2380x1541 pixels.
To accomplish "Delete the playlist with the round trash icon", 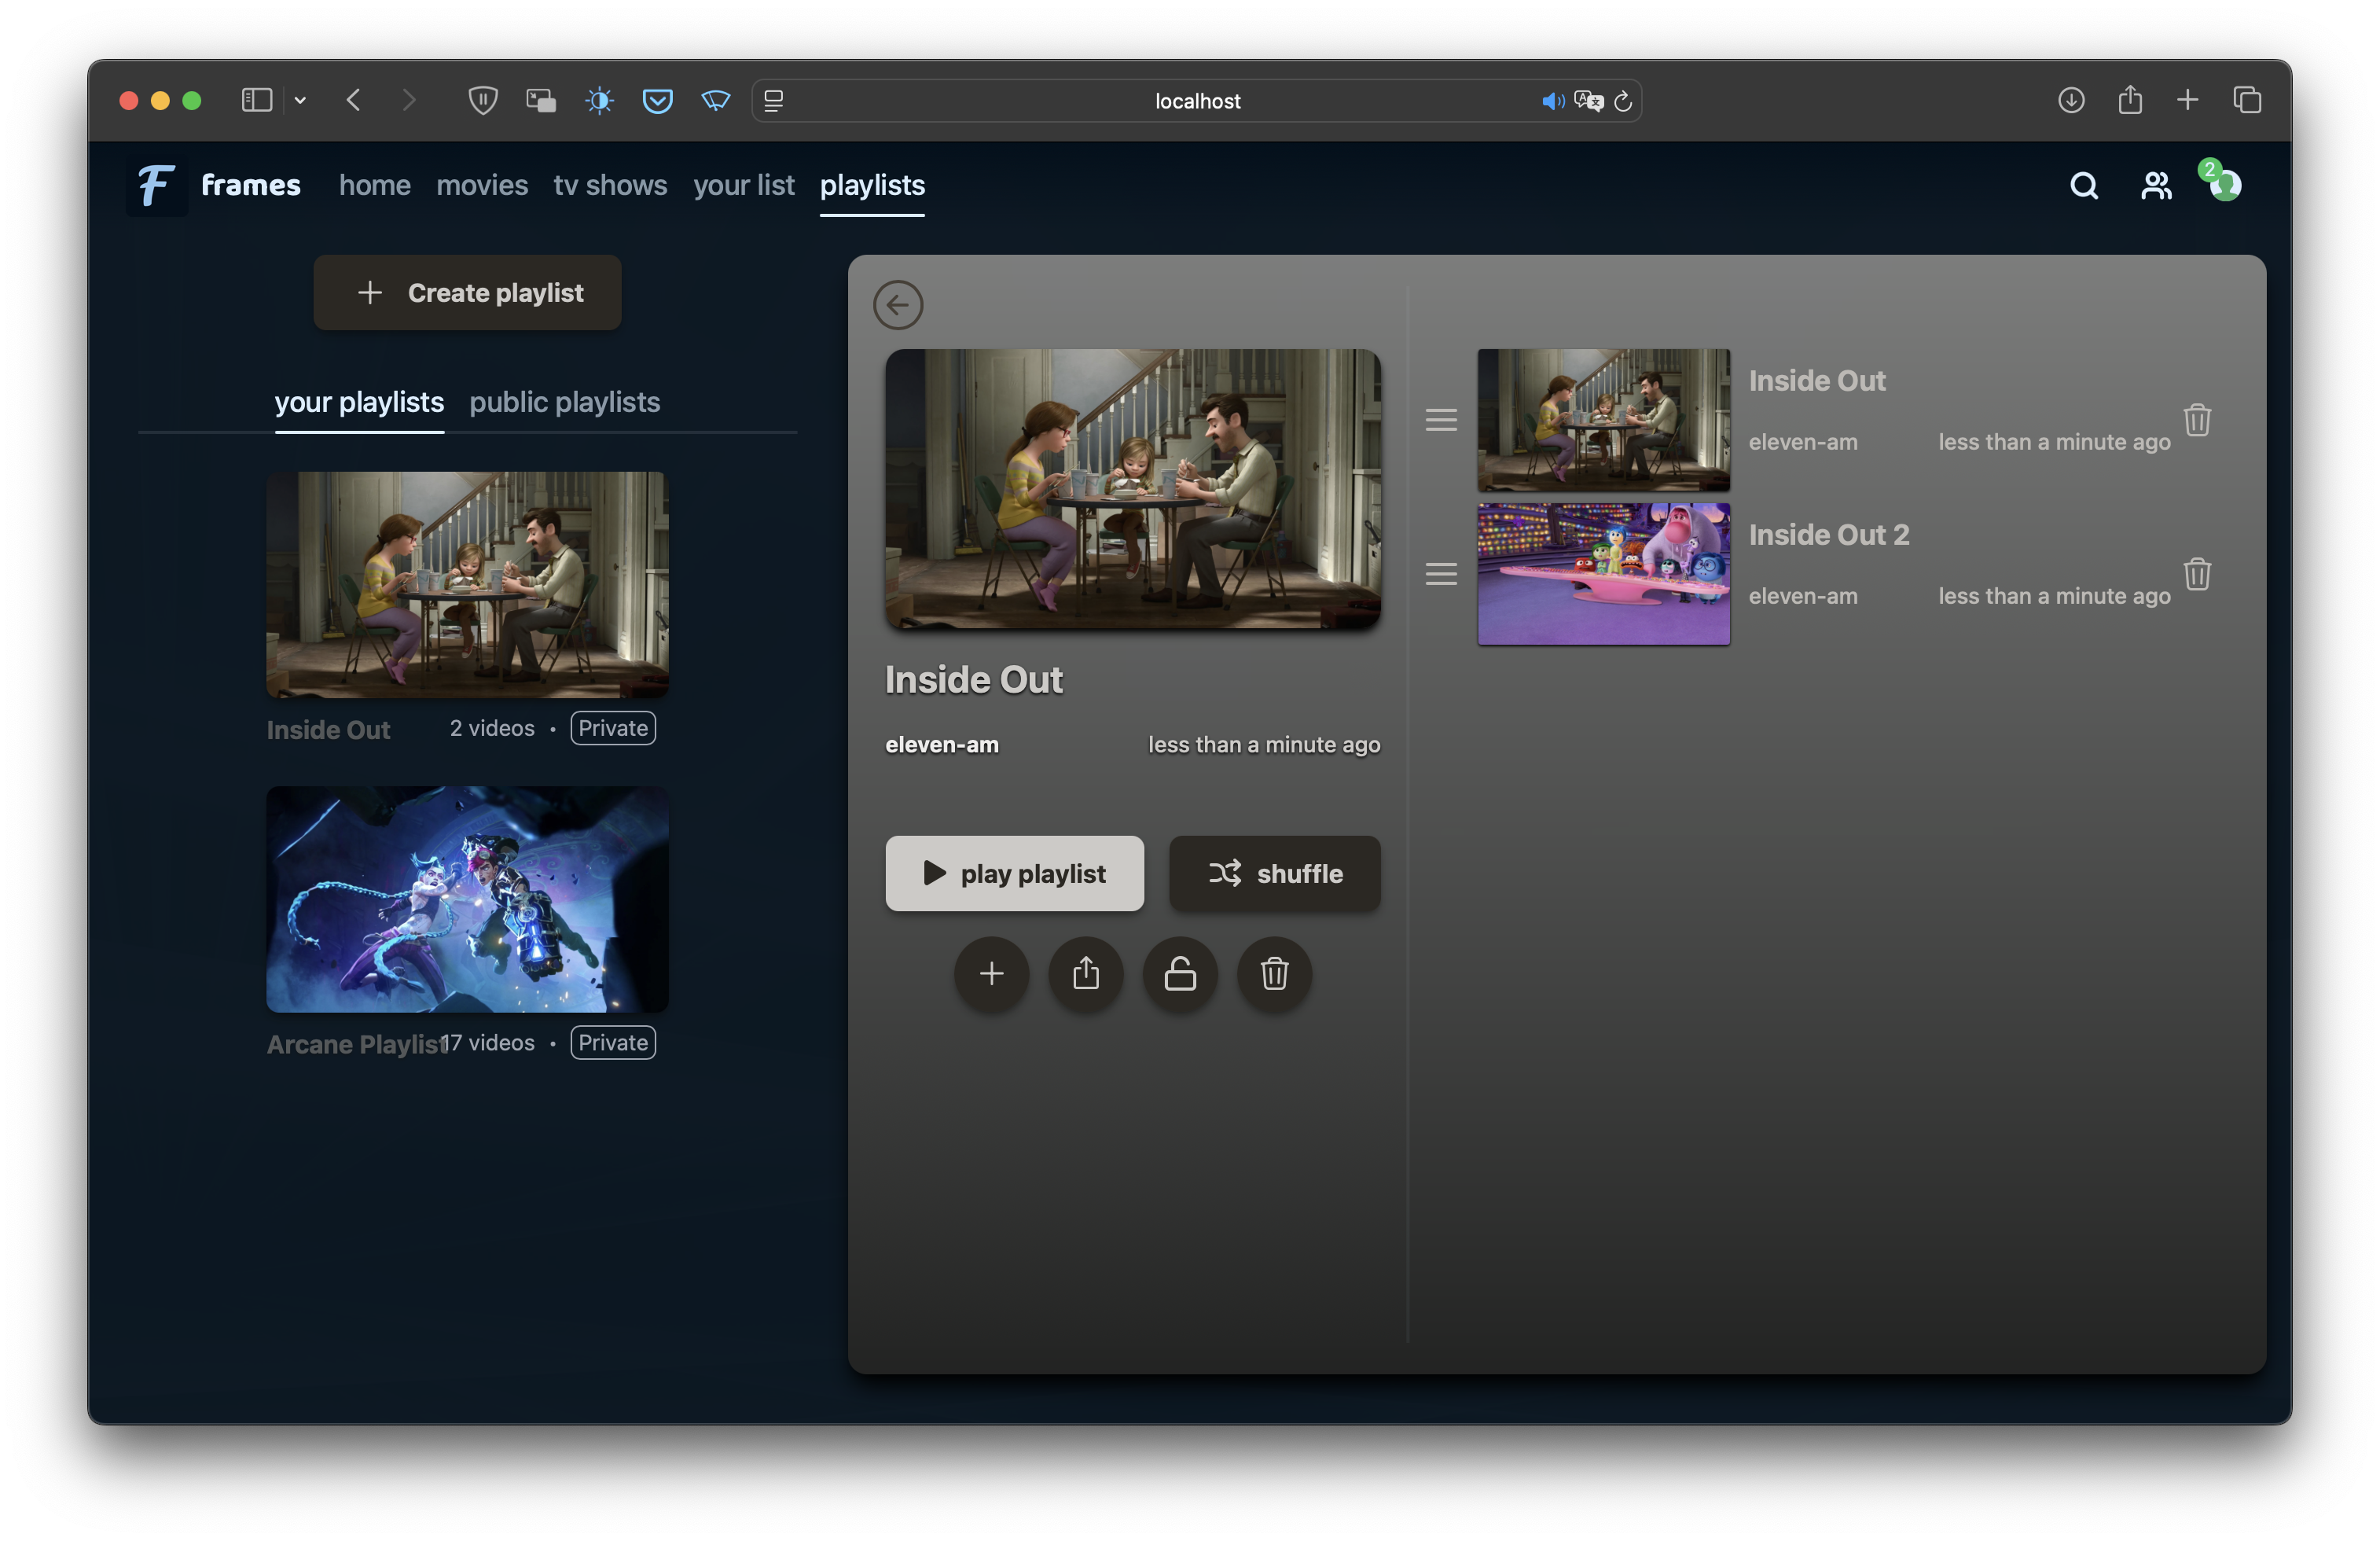I will click(x=1274, y=974).
